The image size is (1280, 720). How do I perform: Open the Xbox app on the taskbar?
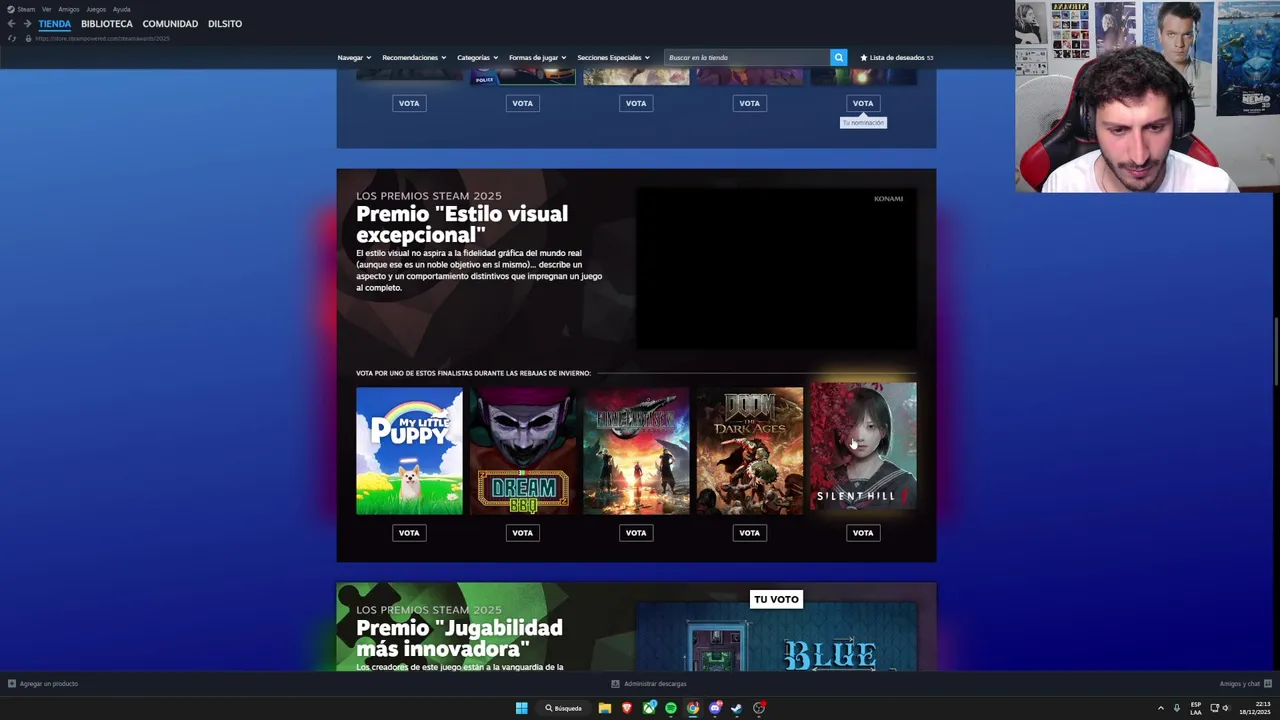pyautogui.click(x=649, y=708)
